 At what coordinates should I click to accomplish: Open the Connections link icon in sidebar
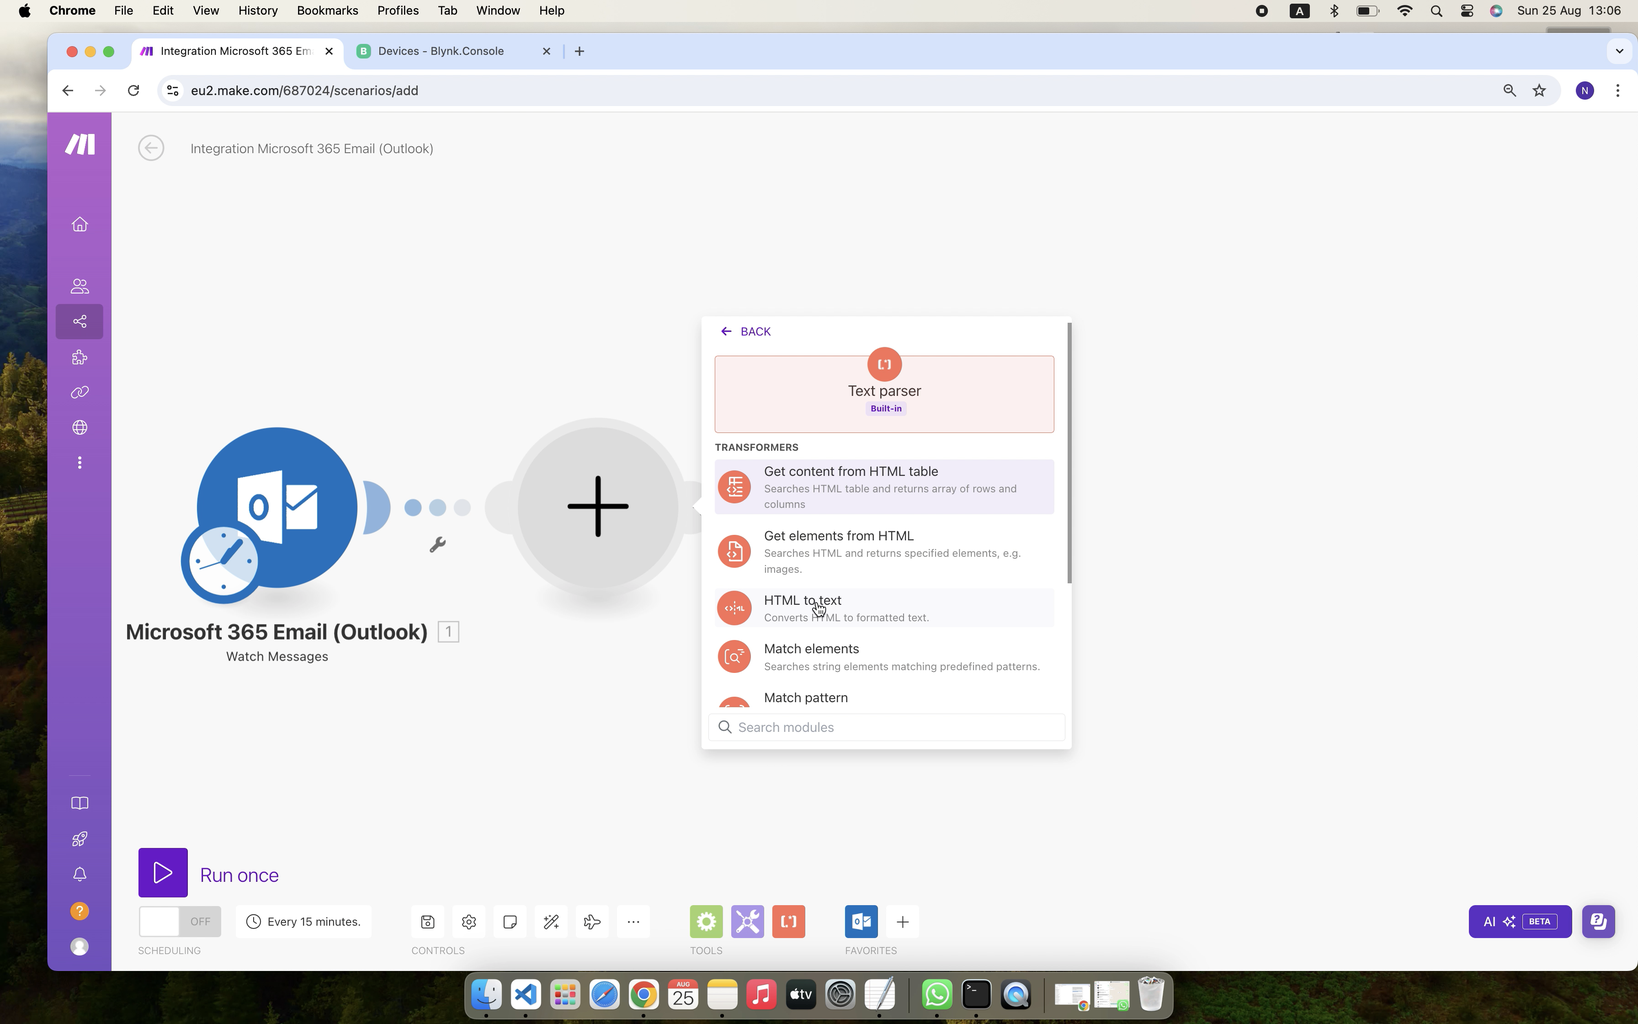pyautogui.click(x=80, y=392)
